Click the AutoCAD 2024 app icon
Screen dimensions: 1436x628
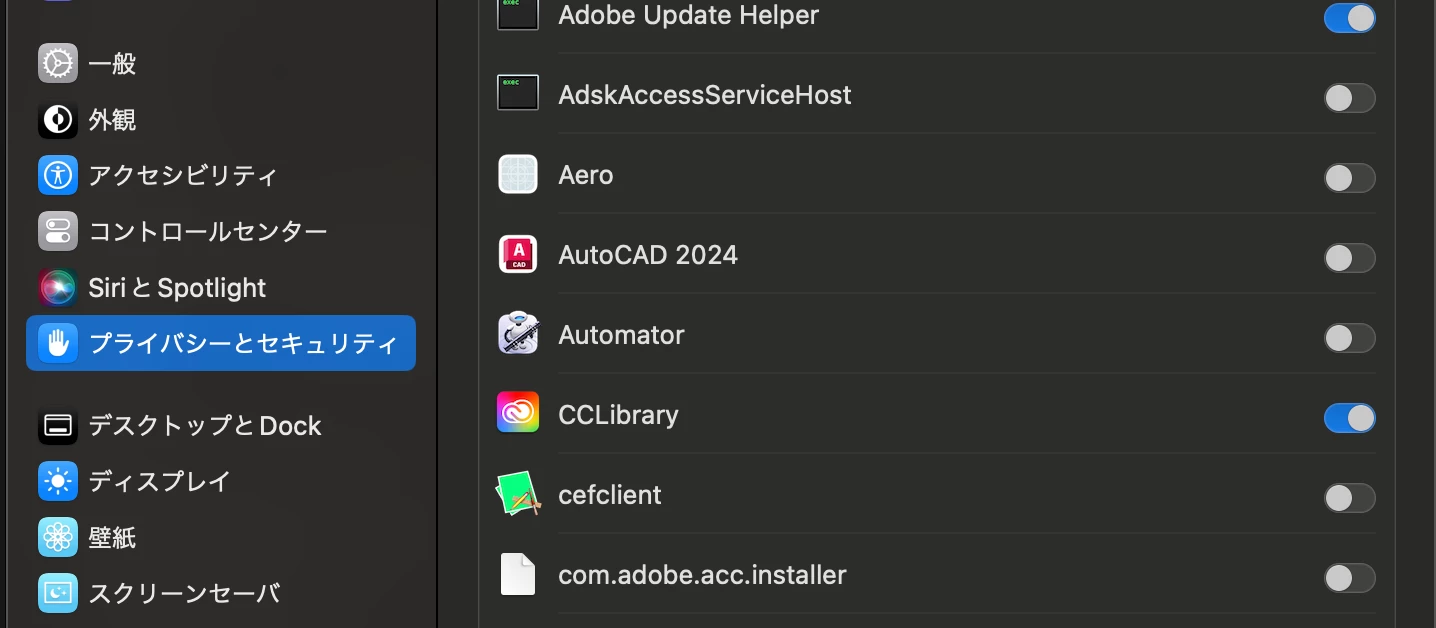pyautogui.click(x=518, y=254)
